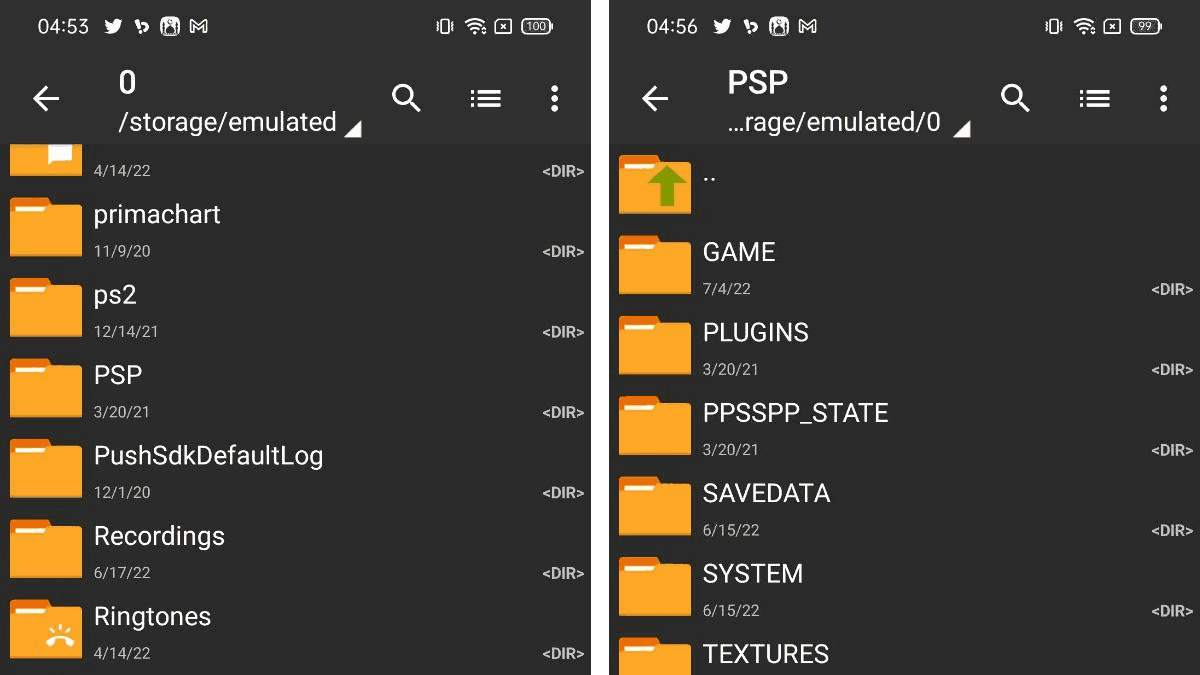Open search in the PSP folder view
Viewport: 1200px width, 675px height.
click(1015, 98)
